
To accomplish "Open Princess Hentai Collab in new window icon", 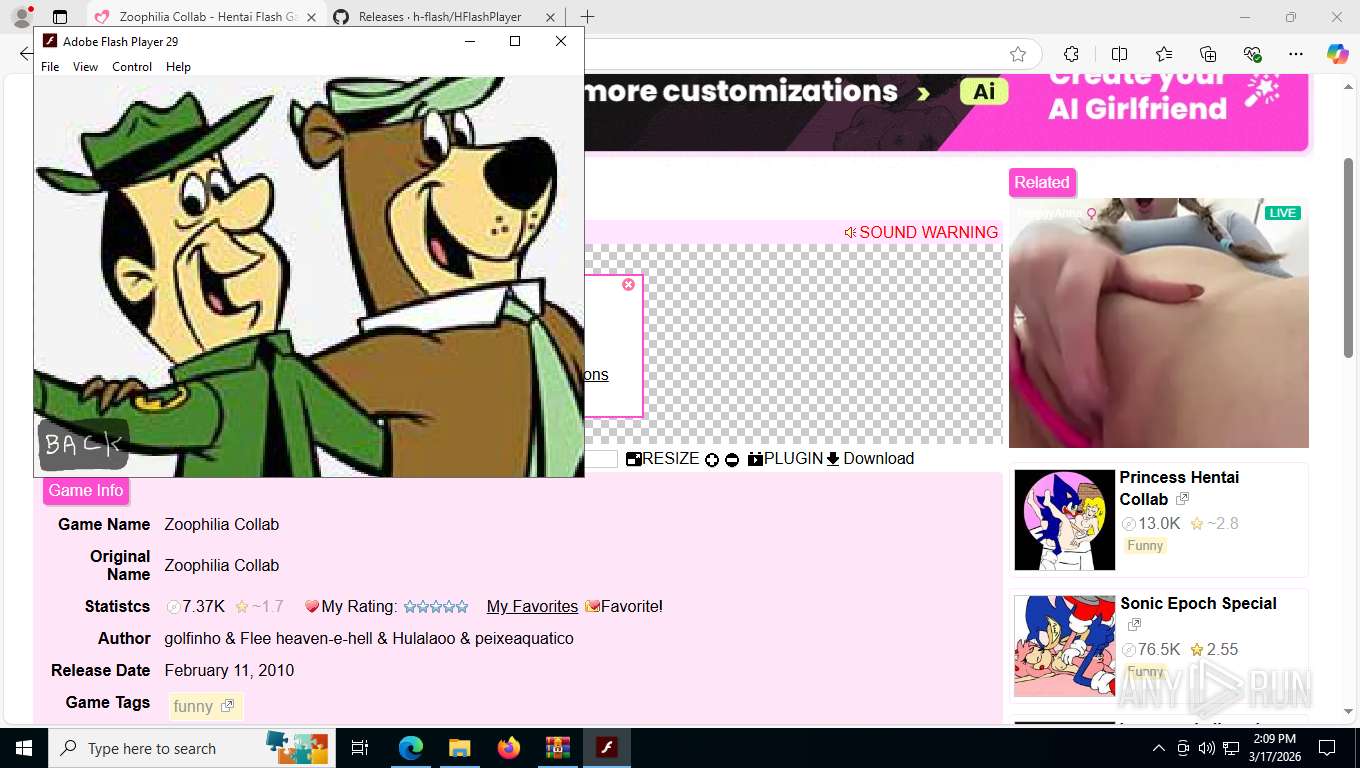I will 1183,498.
